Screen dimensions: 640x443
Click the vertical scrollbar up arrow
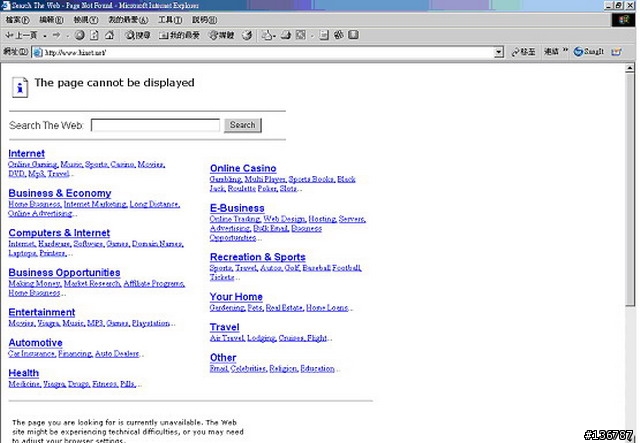(630, 69)
